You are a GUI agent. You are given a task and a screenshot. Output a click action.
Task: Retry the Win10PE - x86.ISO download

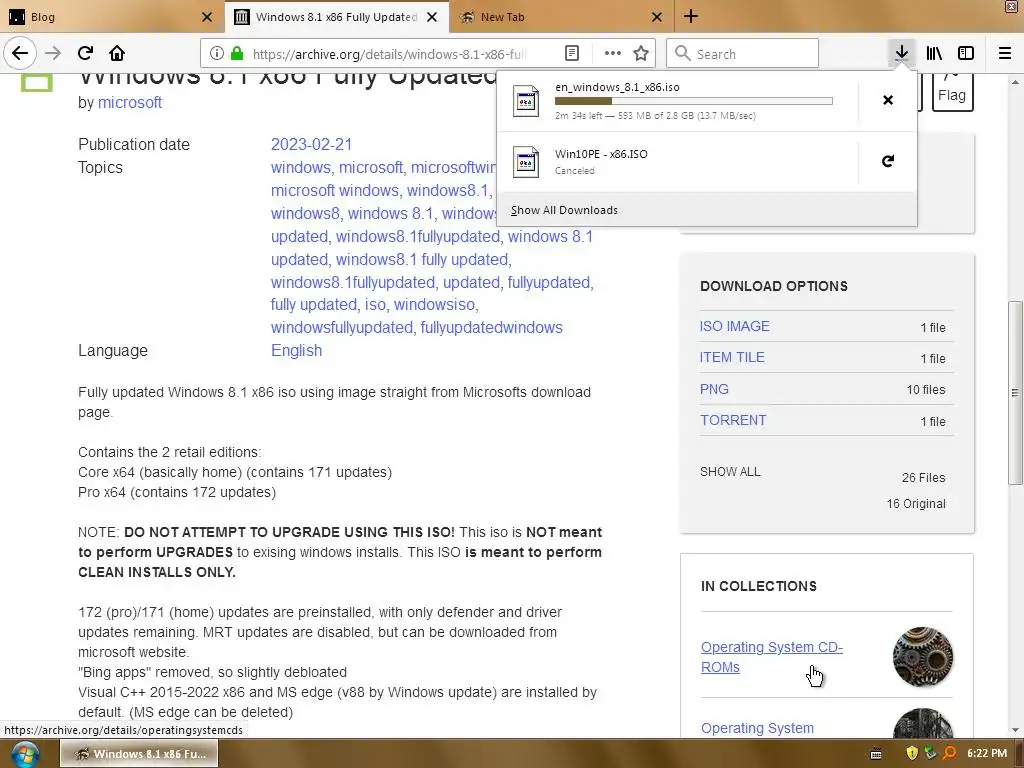pyautogui.click(x=888, y=161)
